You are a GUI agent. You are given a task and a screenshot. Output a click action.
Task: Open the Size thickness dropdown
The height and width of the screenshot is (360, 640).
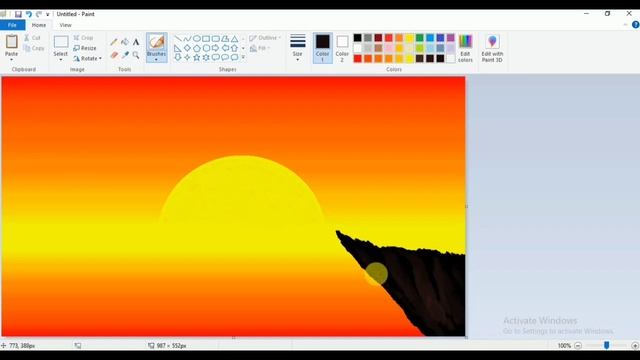click(x=298, y=48)
